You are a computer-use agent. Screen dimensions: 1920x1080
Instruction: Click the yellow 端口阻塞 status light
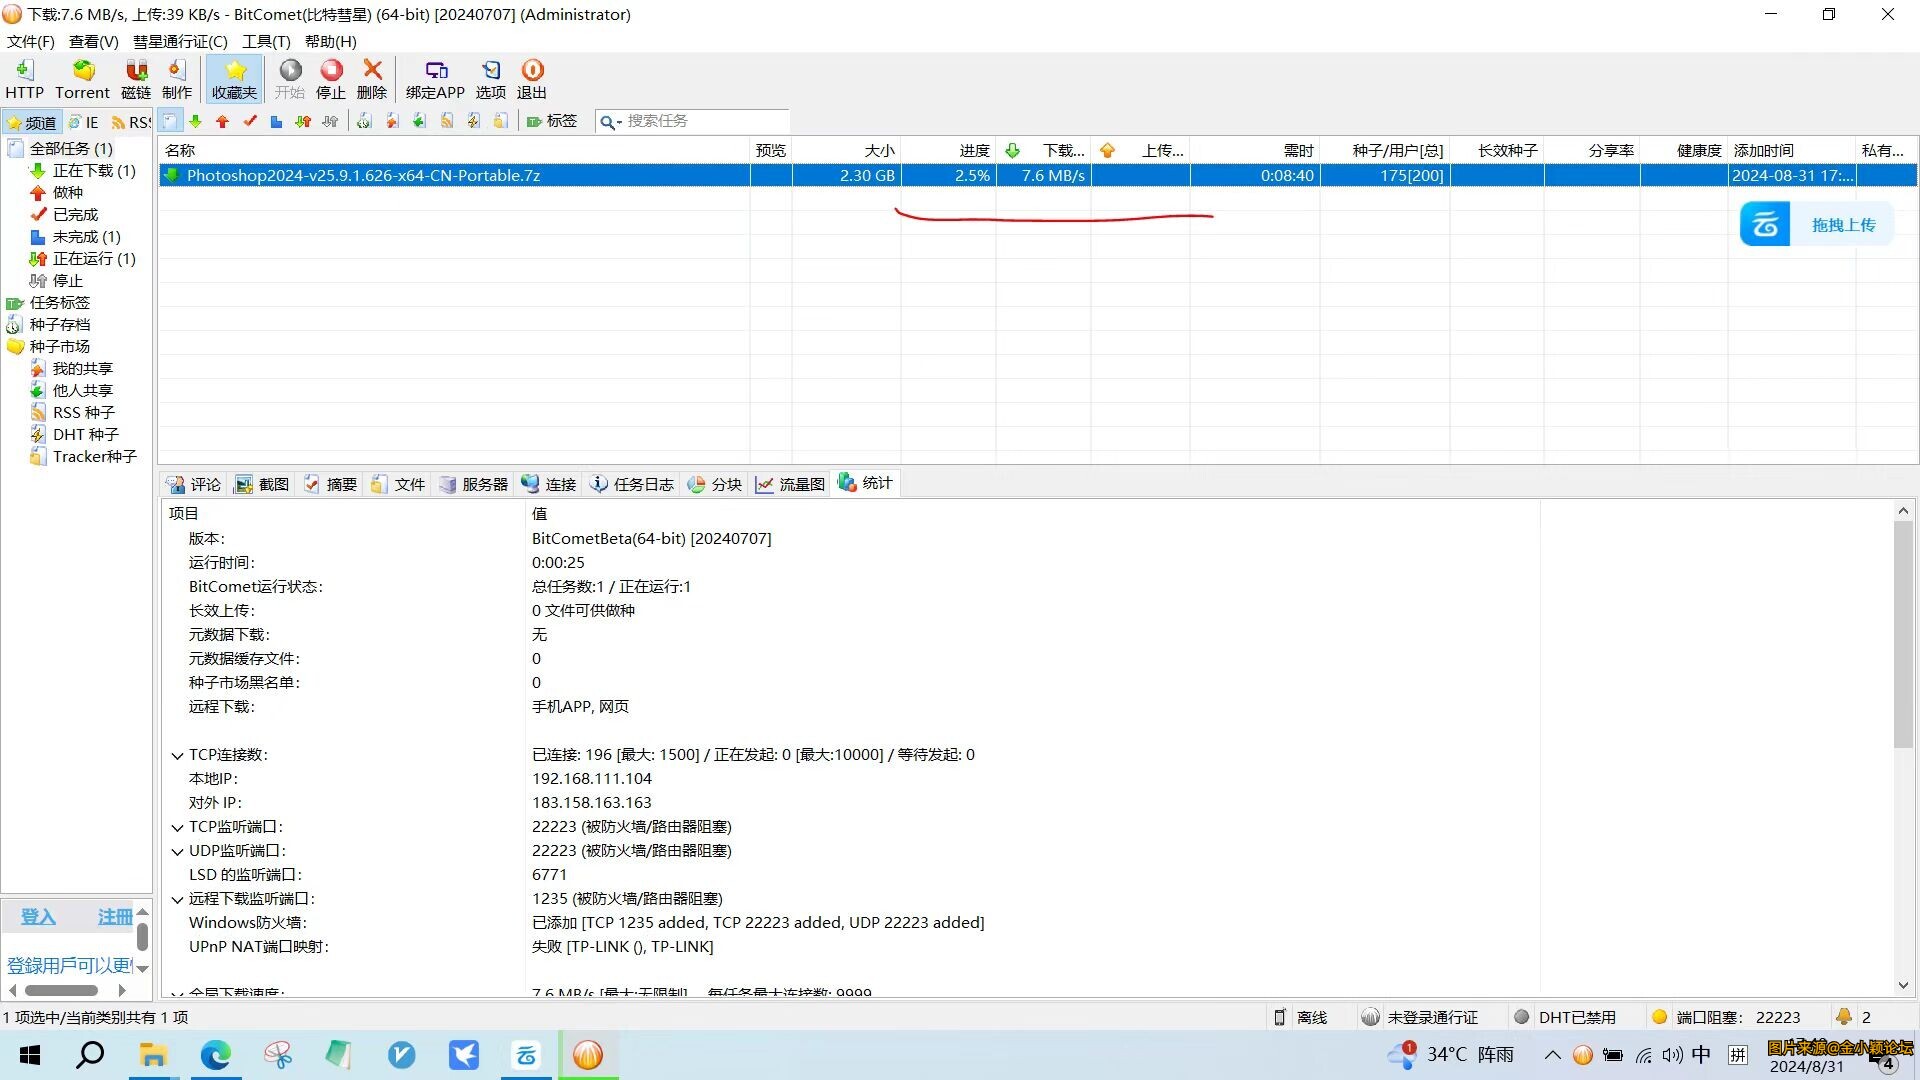pos(1660,1017)
